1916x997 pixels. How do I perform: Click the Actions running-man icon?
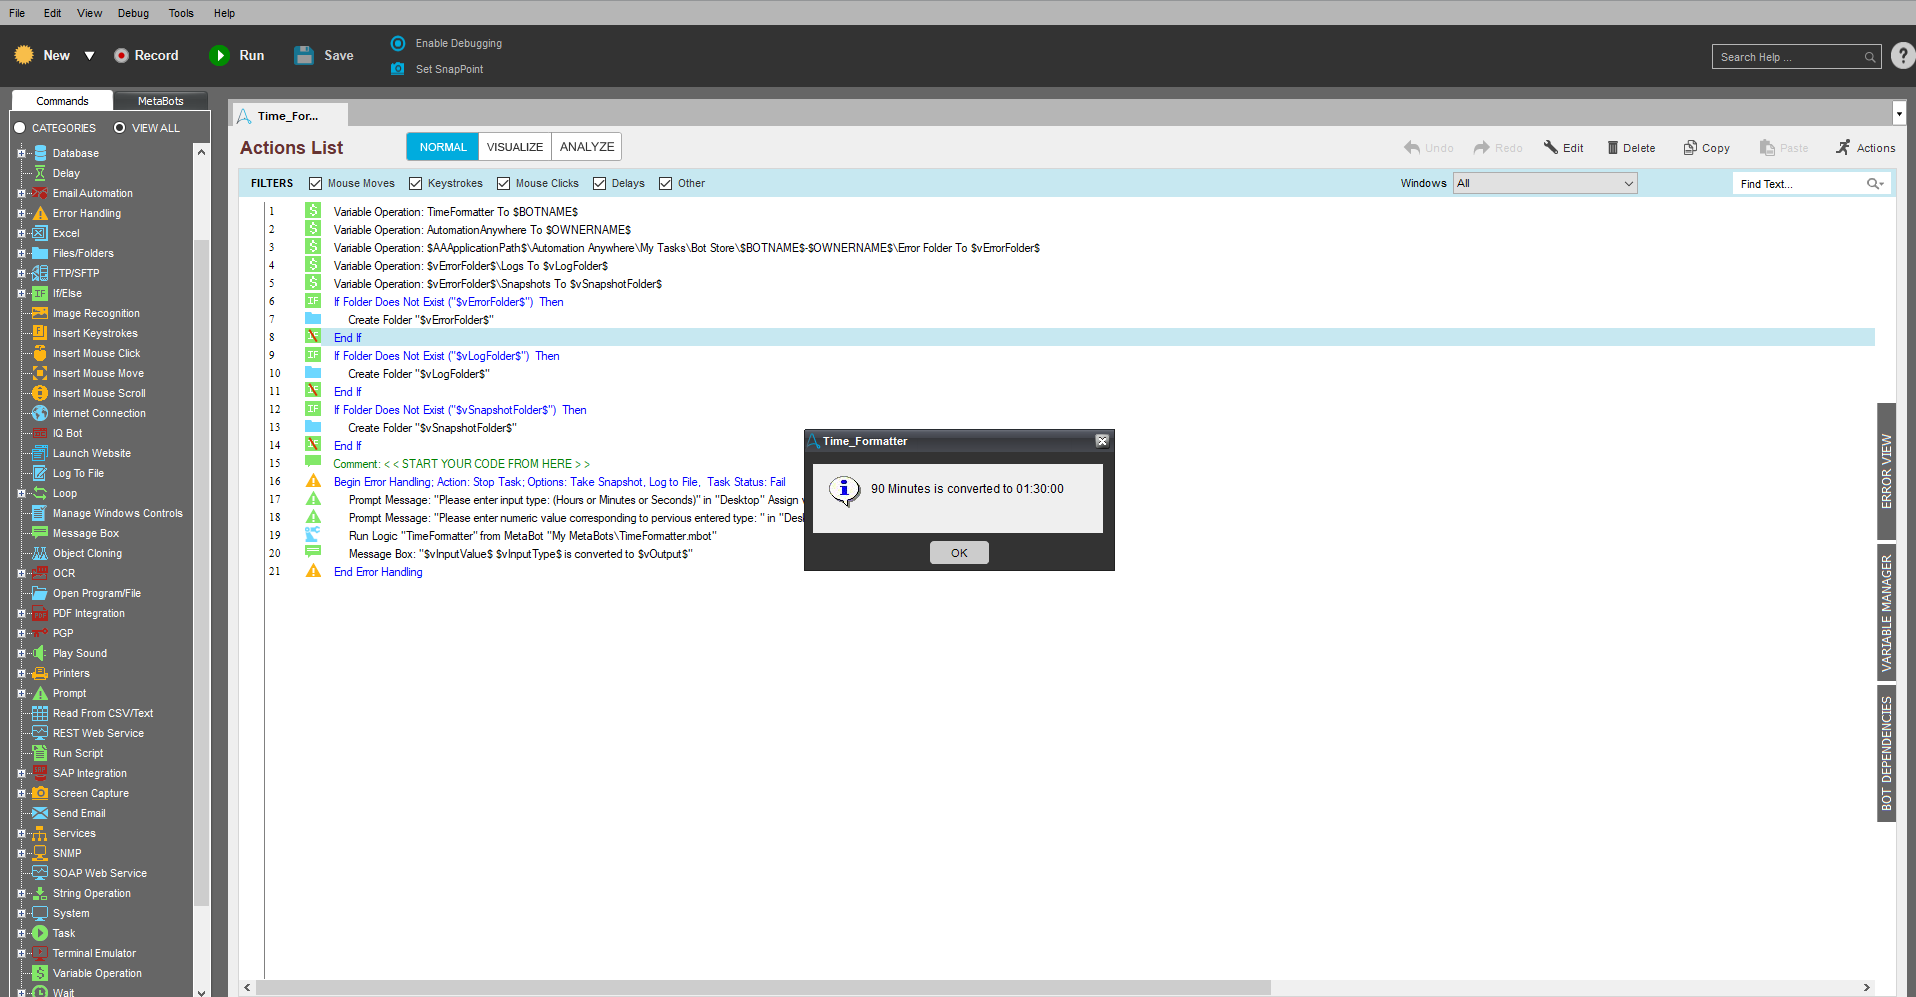[1843, 148]
